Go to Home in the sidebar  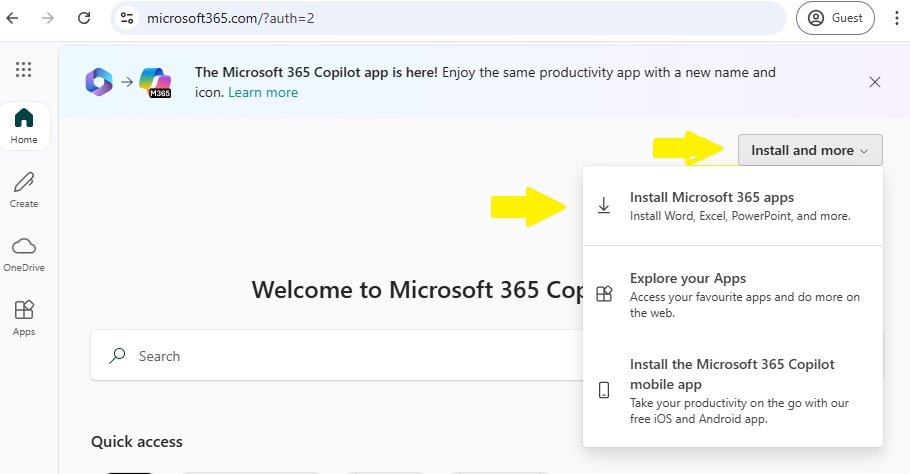click(24, 126)
